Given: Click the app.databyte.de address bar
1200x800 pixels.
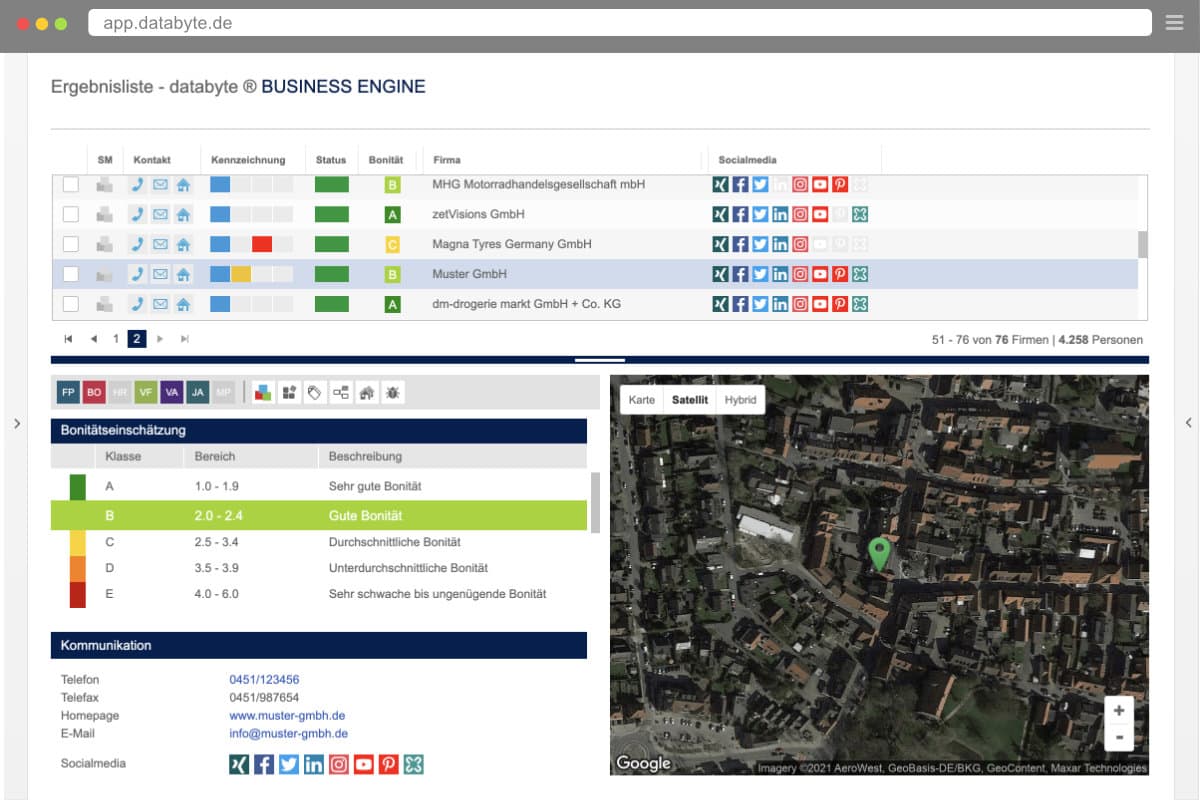Looking at the screenshot, I should pos(619,23).
